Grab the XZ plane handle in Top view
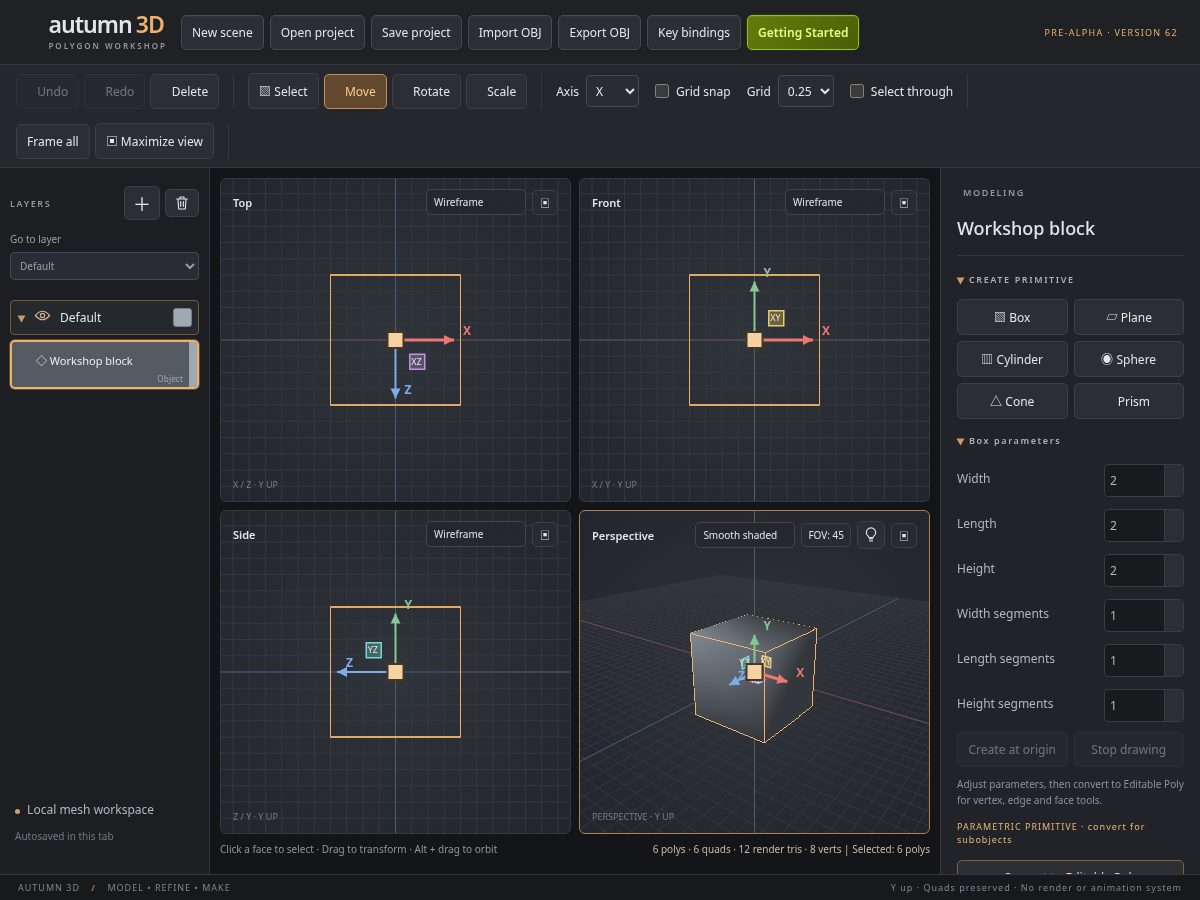This screenshot has height=900, width=1200. tap(417, 361)
